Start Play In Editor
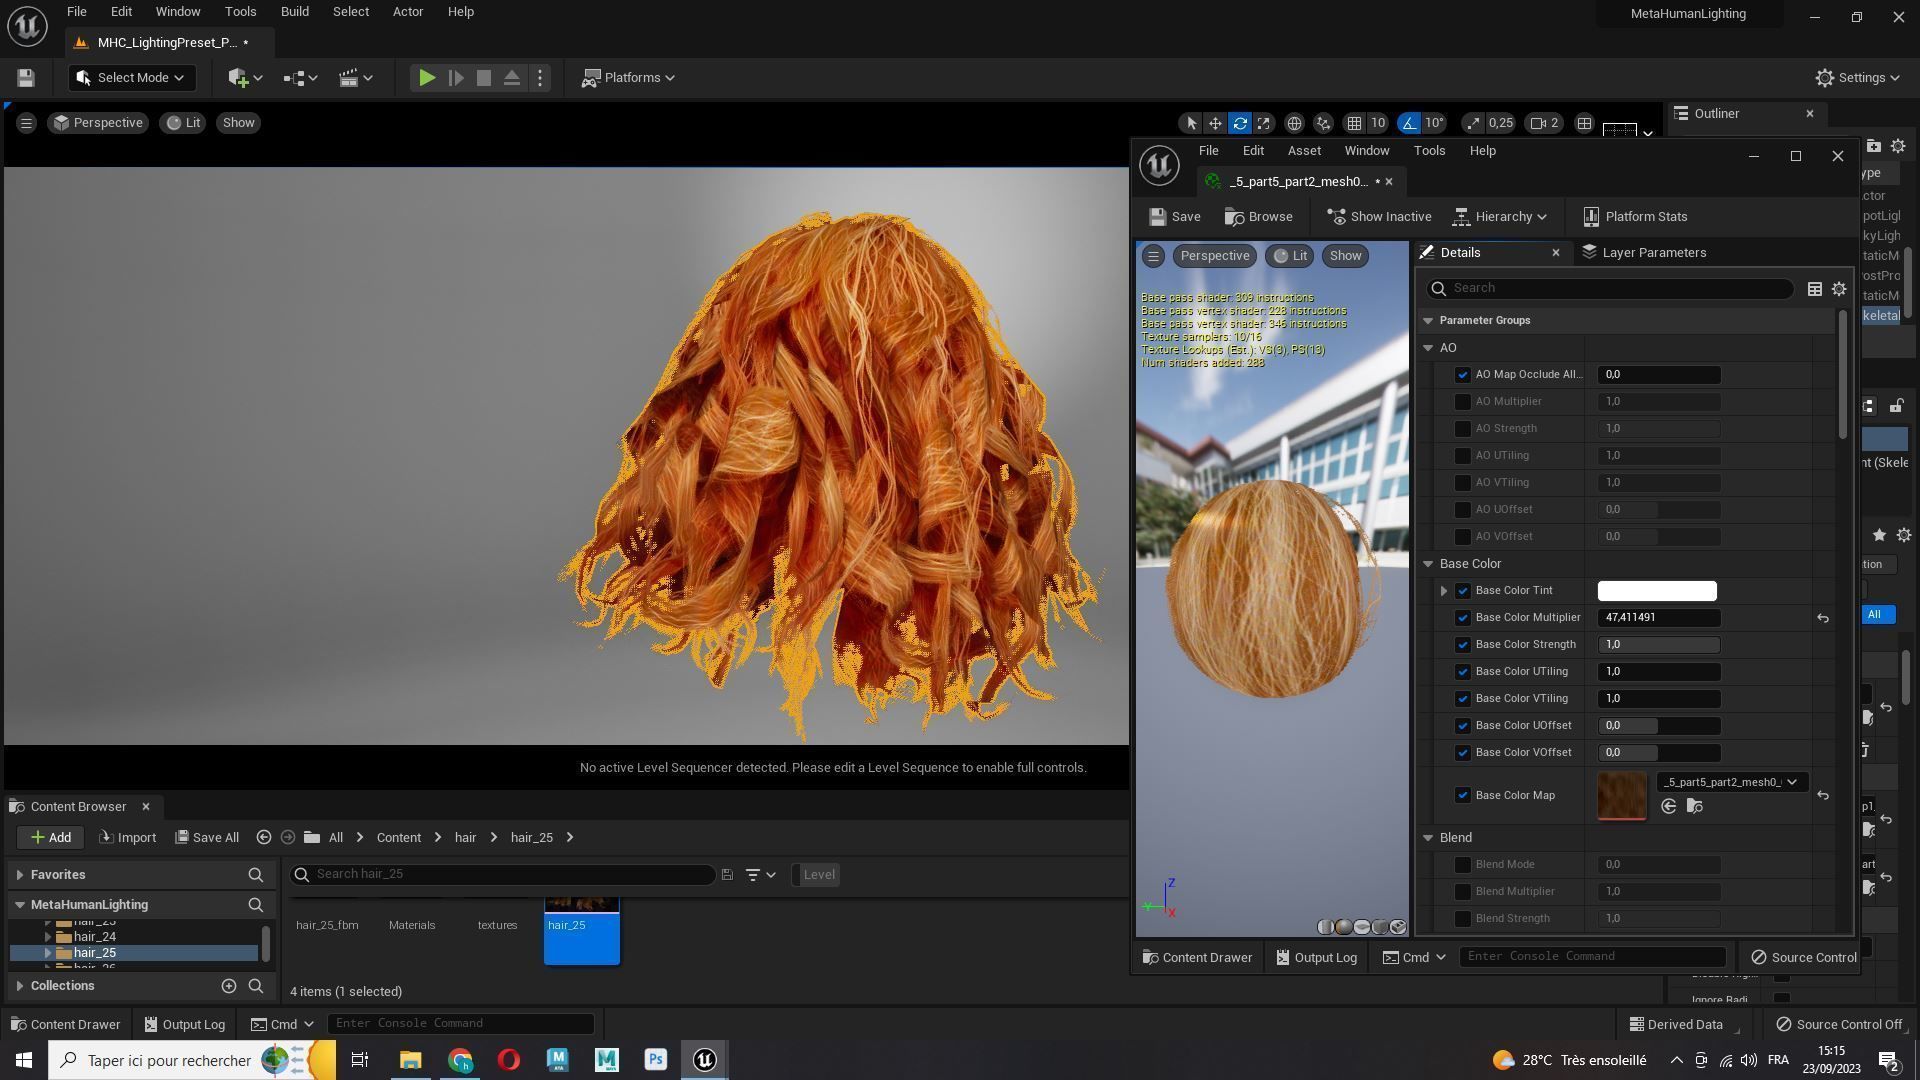 tap(426, 78)
